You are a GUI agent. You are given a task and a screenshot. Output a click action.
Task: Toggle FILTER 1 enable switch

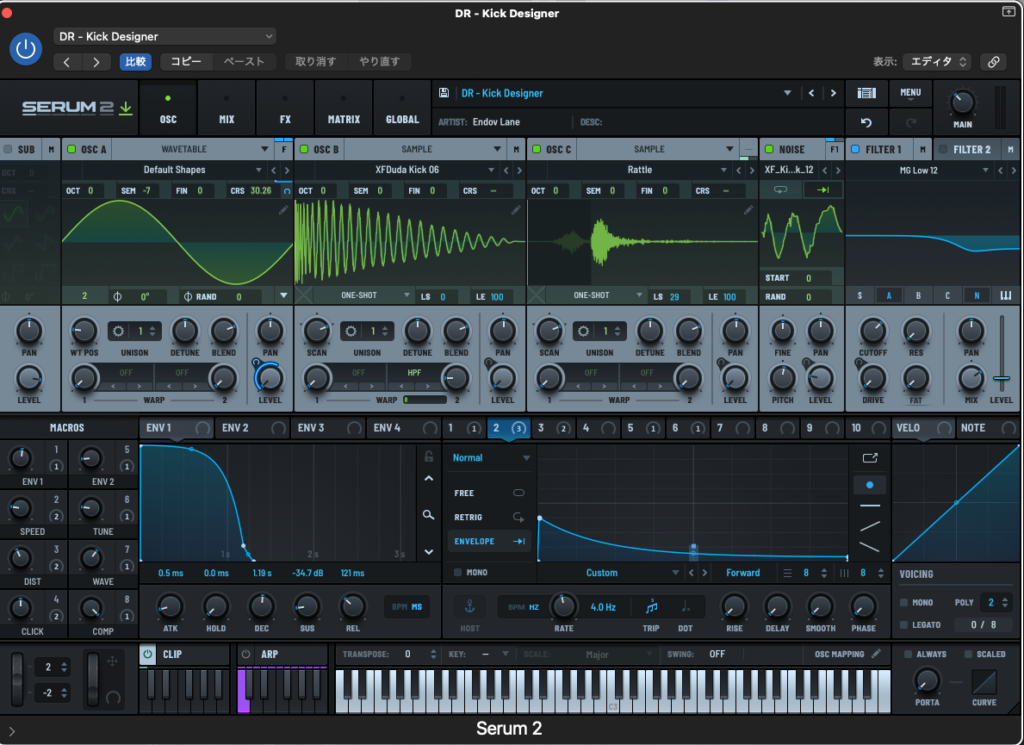(856, 150)
